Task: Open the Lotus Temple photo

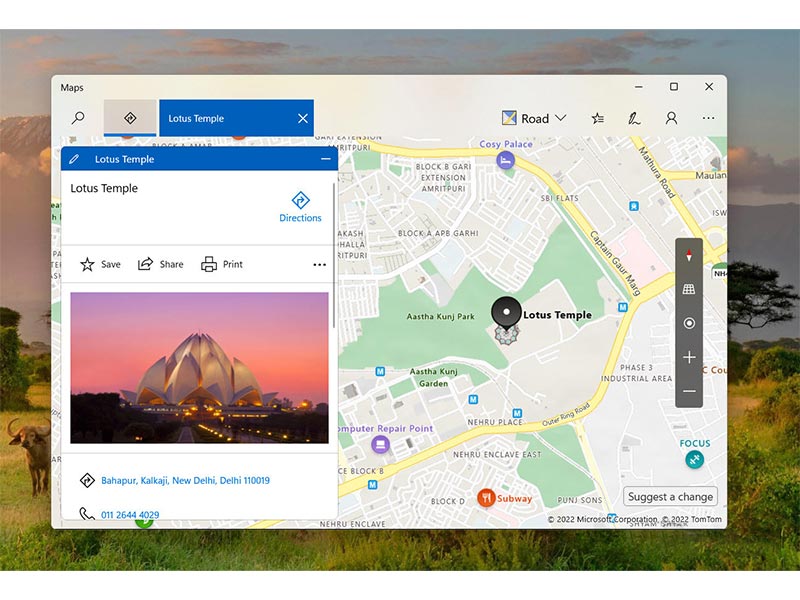Action: point(199,367)
